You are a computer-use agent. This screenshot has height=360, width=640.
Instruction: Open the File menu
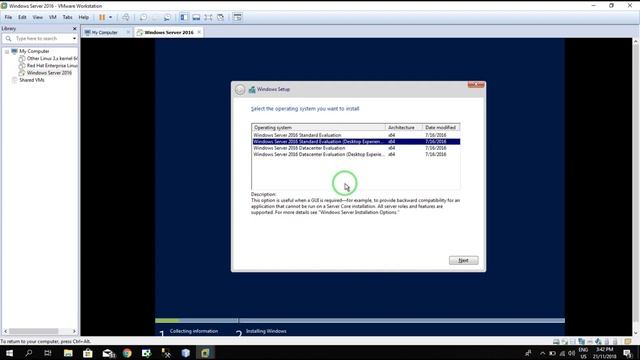click(x=8, y=17)
